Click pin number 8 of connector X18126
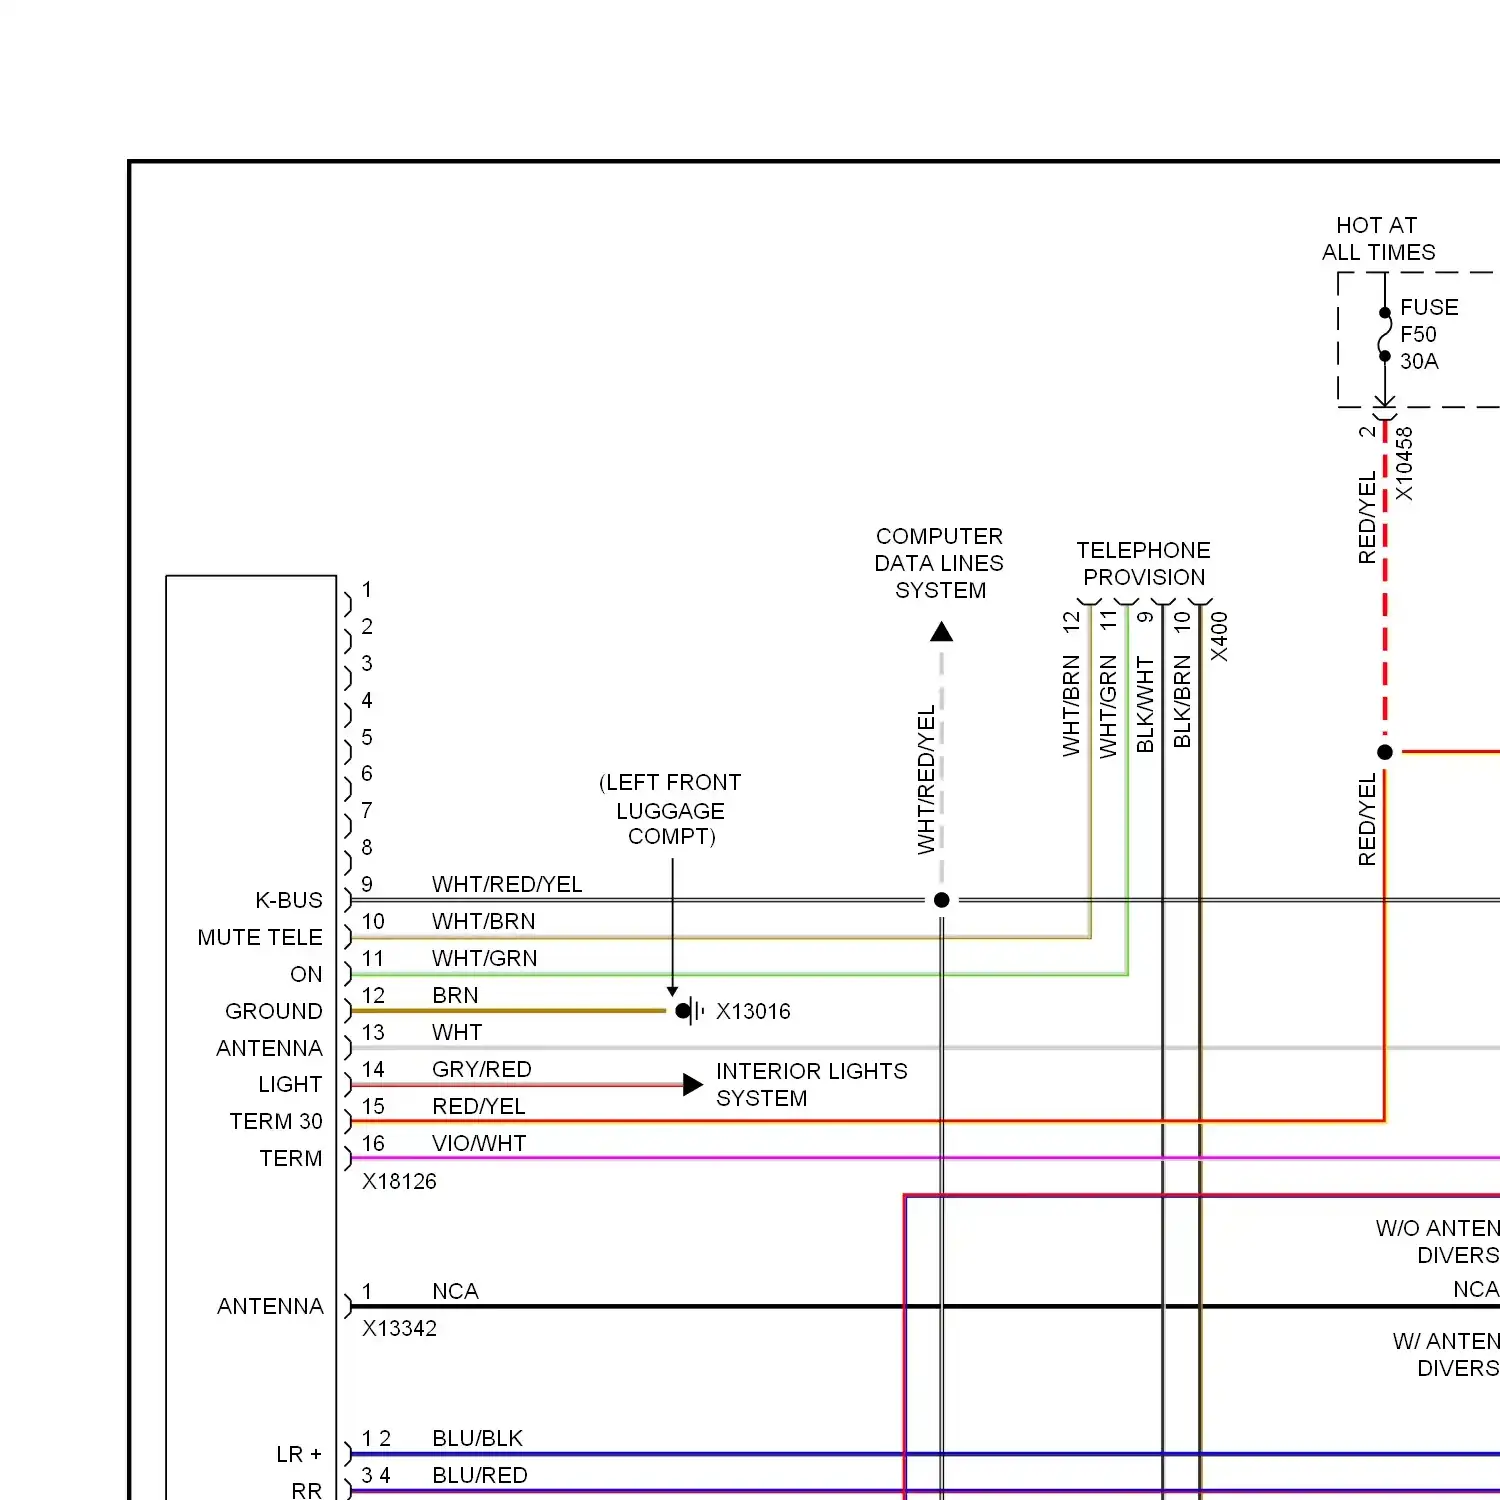 pyautogui.click(x=367, y=847)
